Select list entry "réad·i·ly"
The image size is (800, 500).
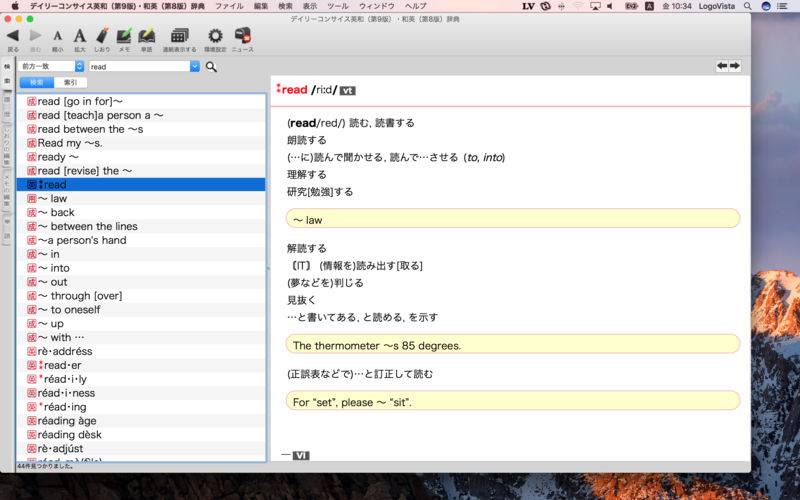click(x=141, y=379)
